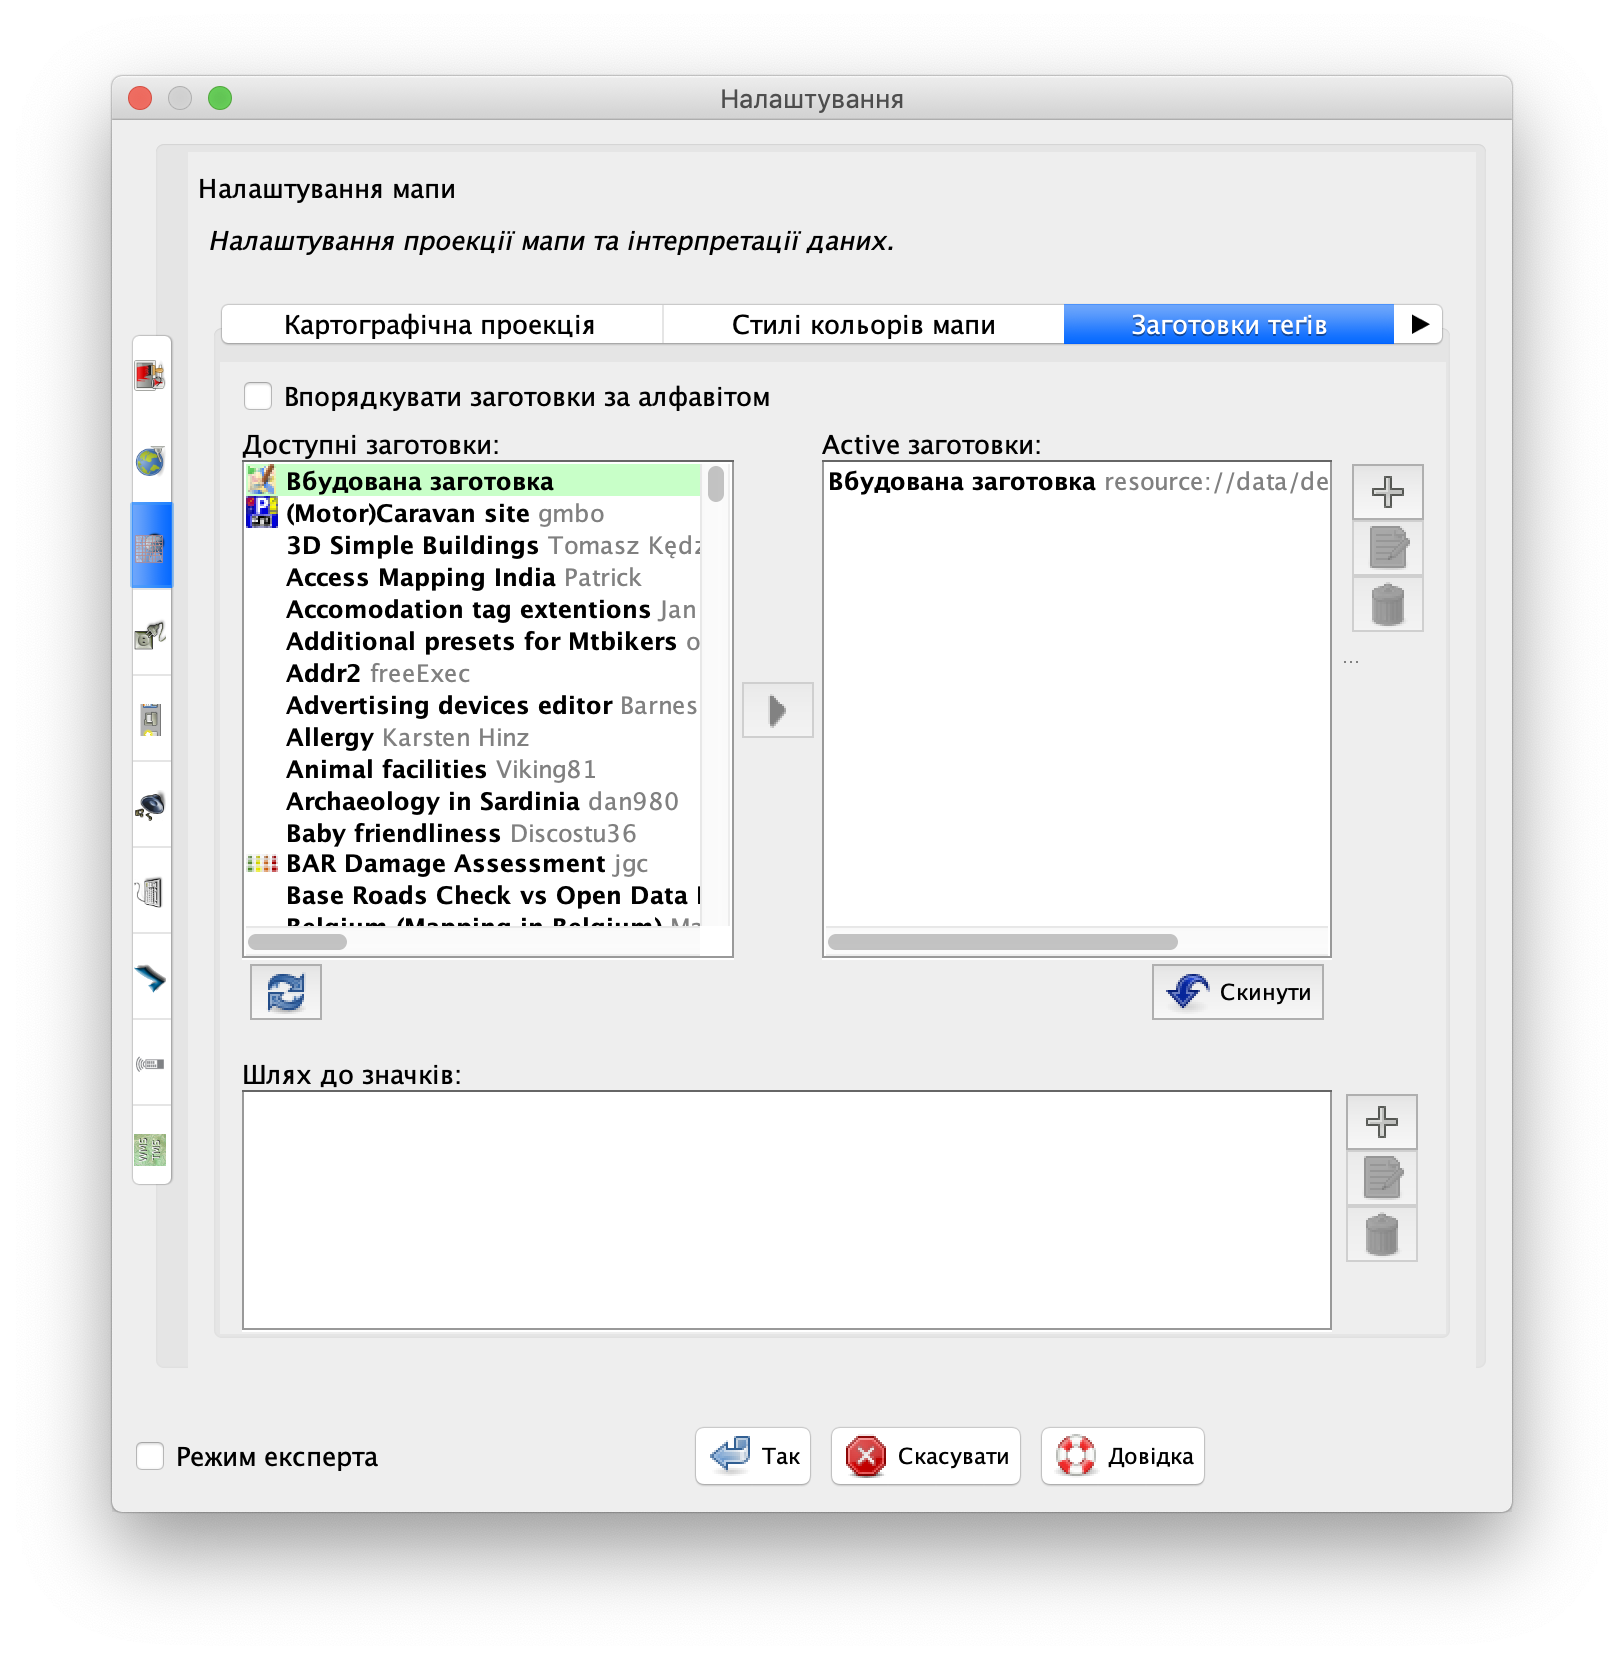This screenshot has width=1624, height=1660.
Task: Select (Motor)Caravan site preset
Action: (x=473, y=513)
